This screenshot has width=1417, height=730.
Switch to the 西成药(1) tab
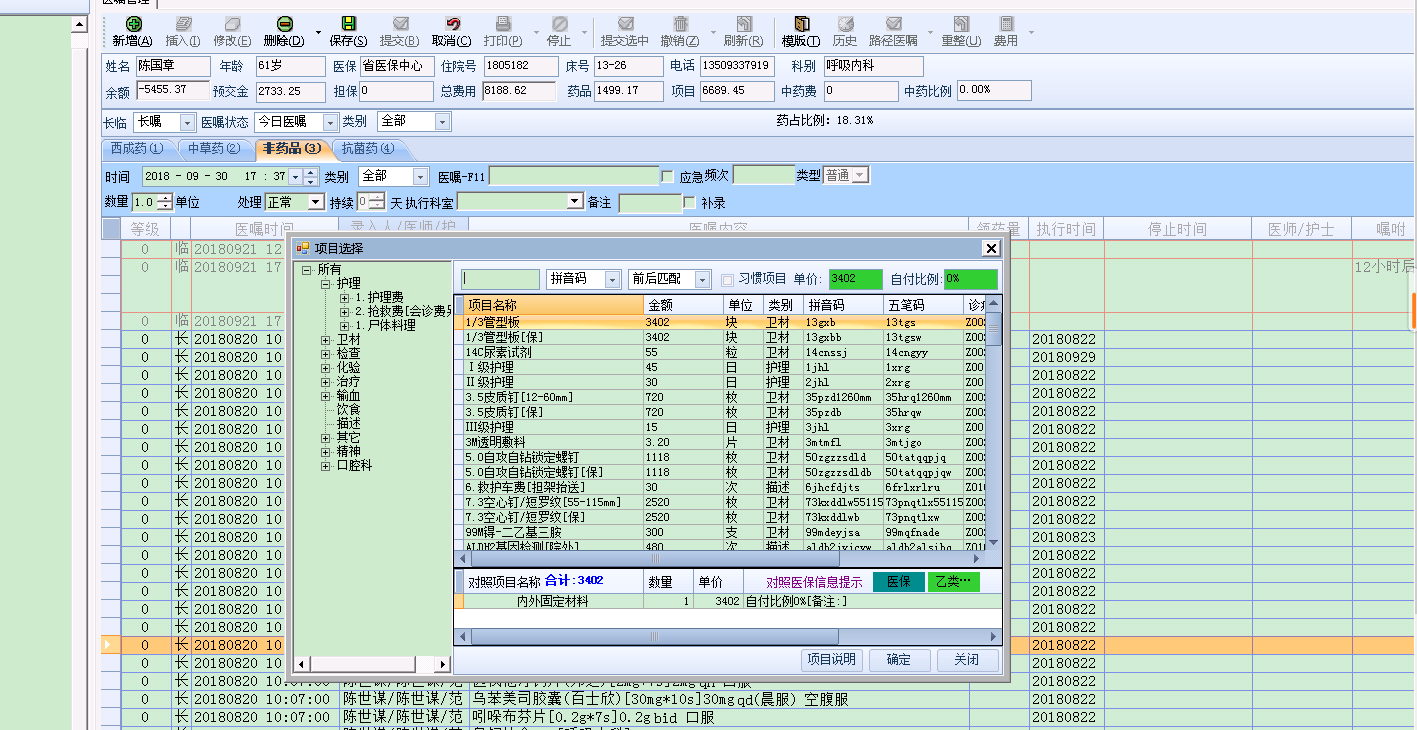(x=136, y=149)
